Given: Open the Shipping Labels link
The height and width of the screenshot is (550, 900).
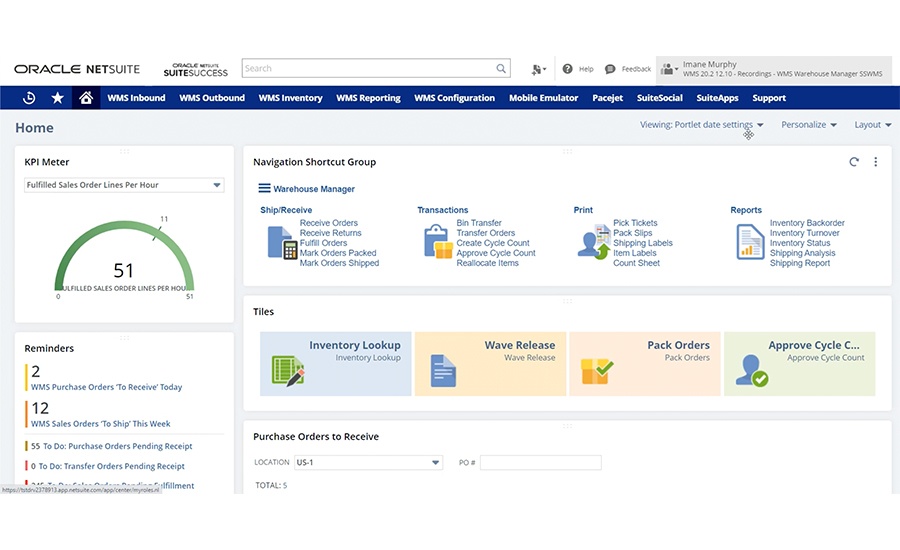Looking at the screenshot, I should point(643,243).
